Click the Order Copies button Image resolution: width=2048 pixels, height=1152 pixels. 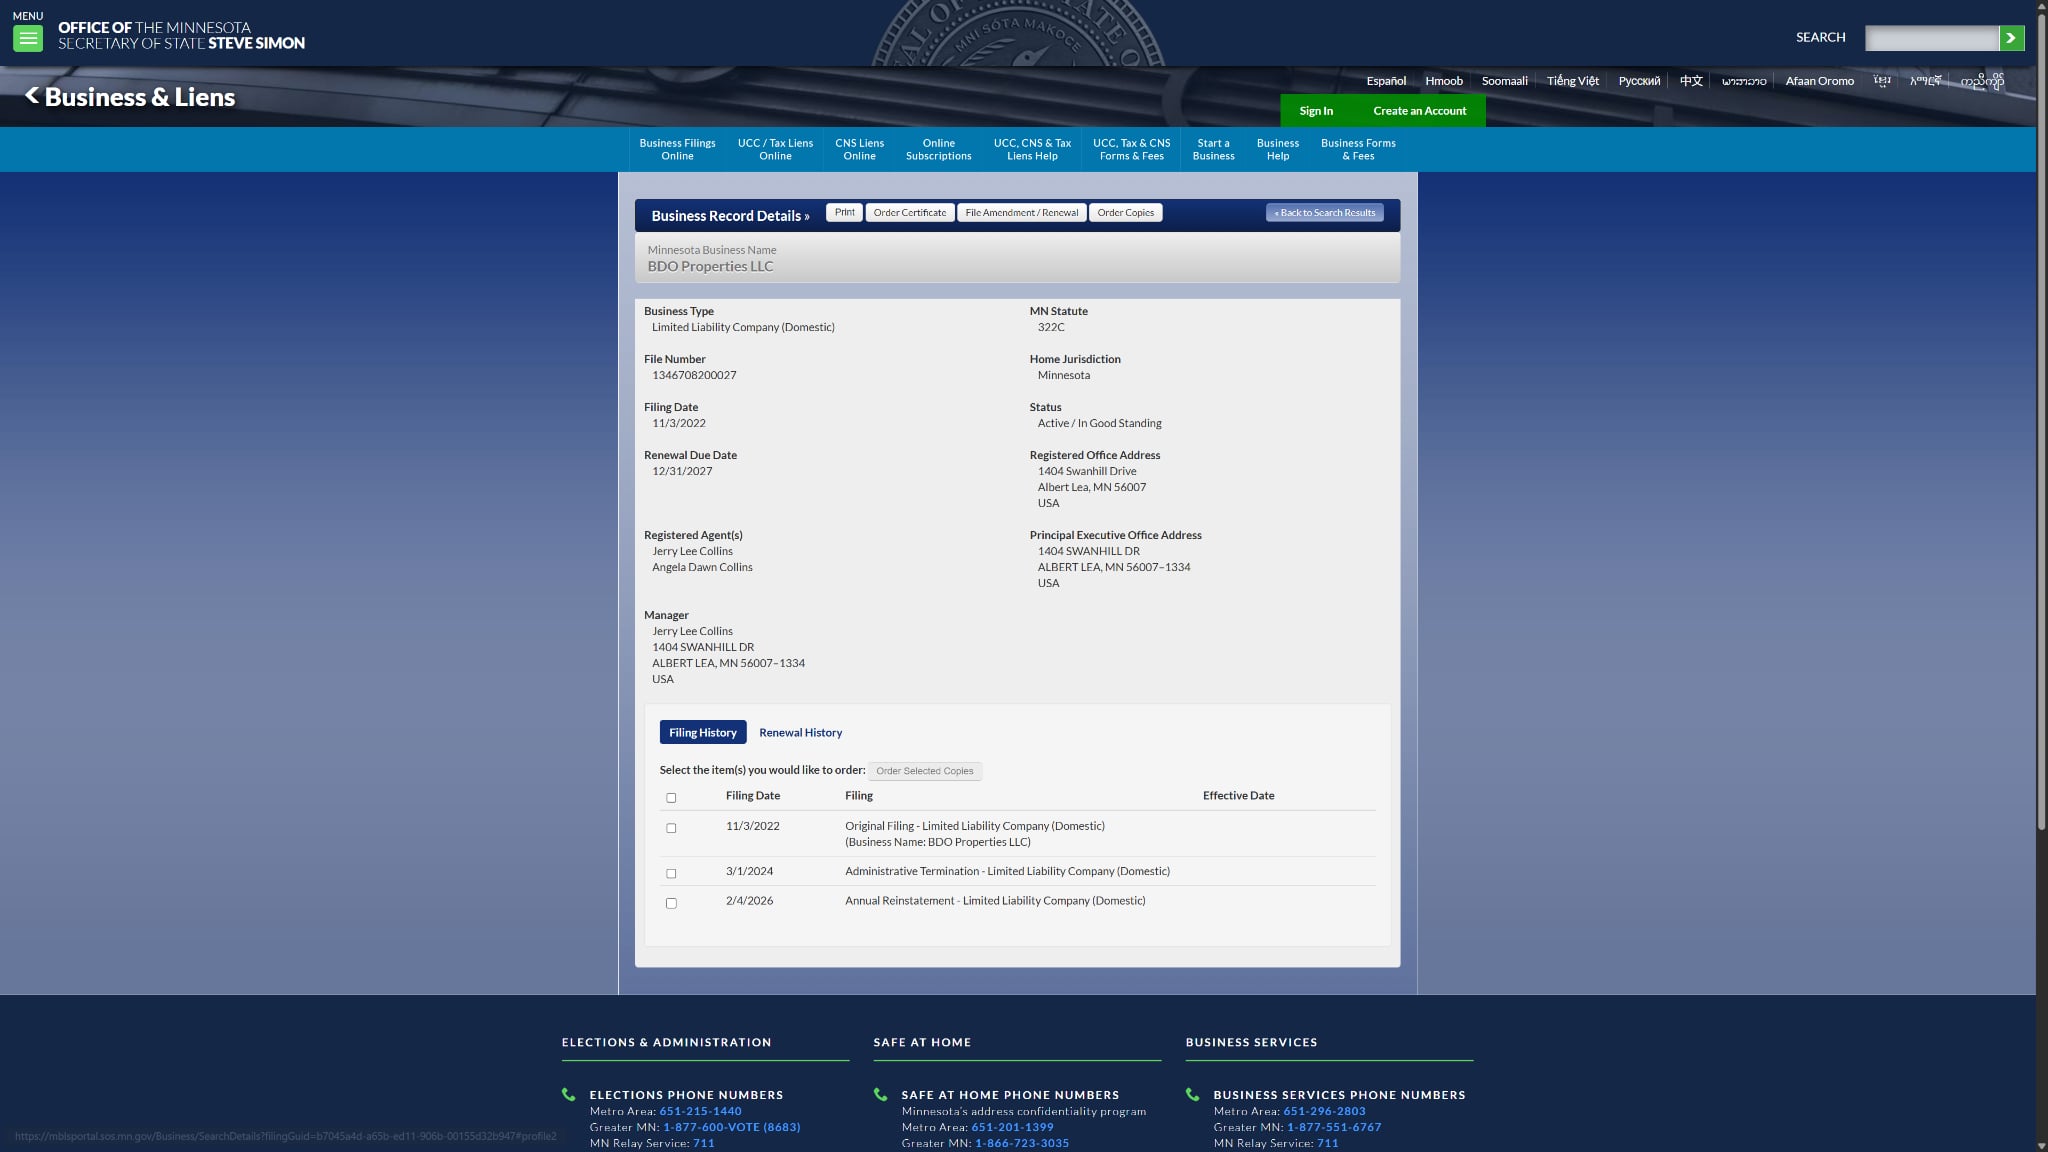click(x=1126, y=213)
